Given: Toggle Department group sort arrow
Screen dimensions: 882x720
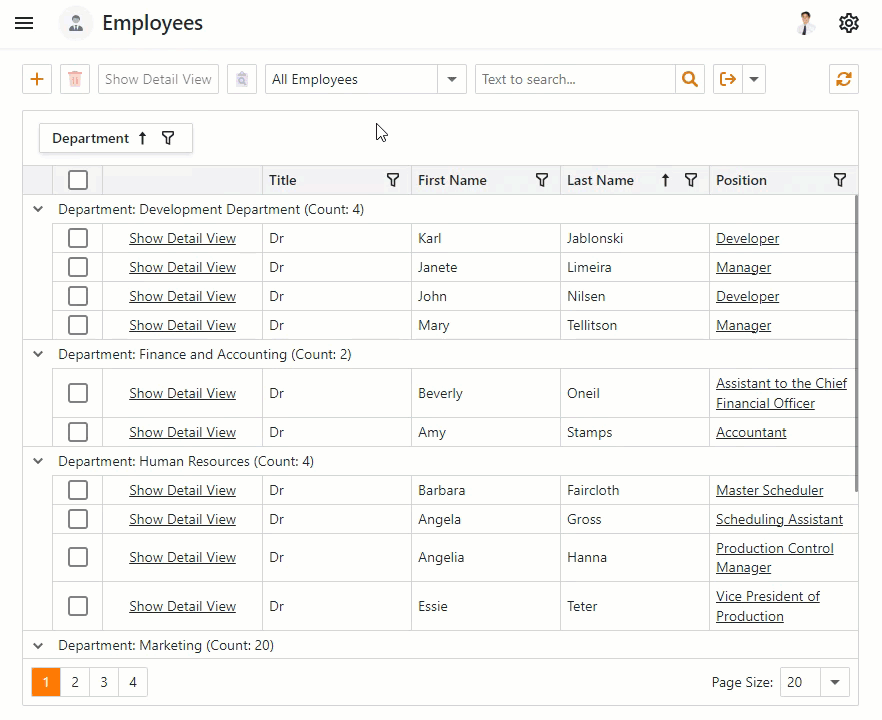Looking at the screenshot, I should pyautogui.click(x=143, y=138).
